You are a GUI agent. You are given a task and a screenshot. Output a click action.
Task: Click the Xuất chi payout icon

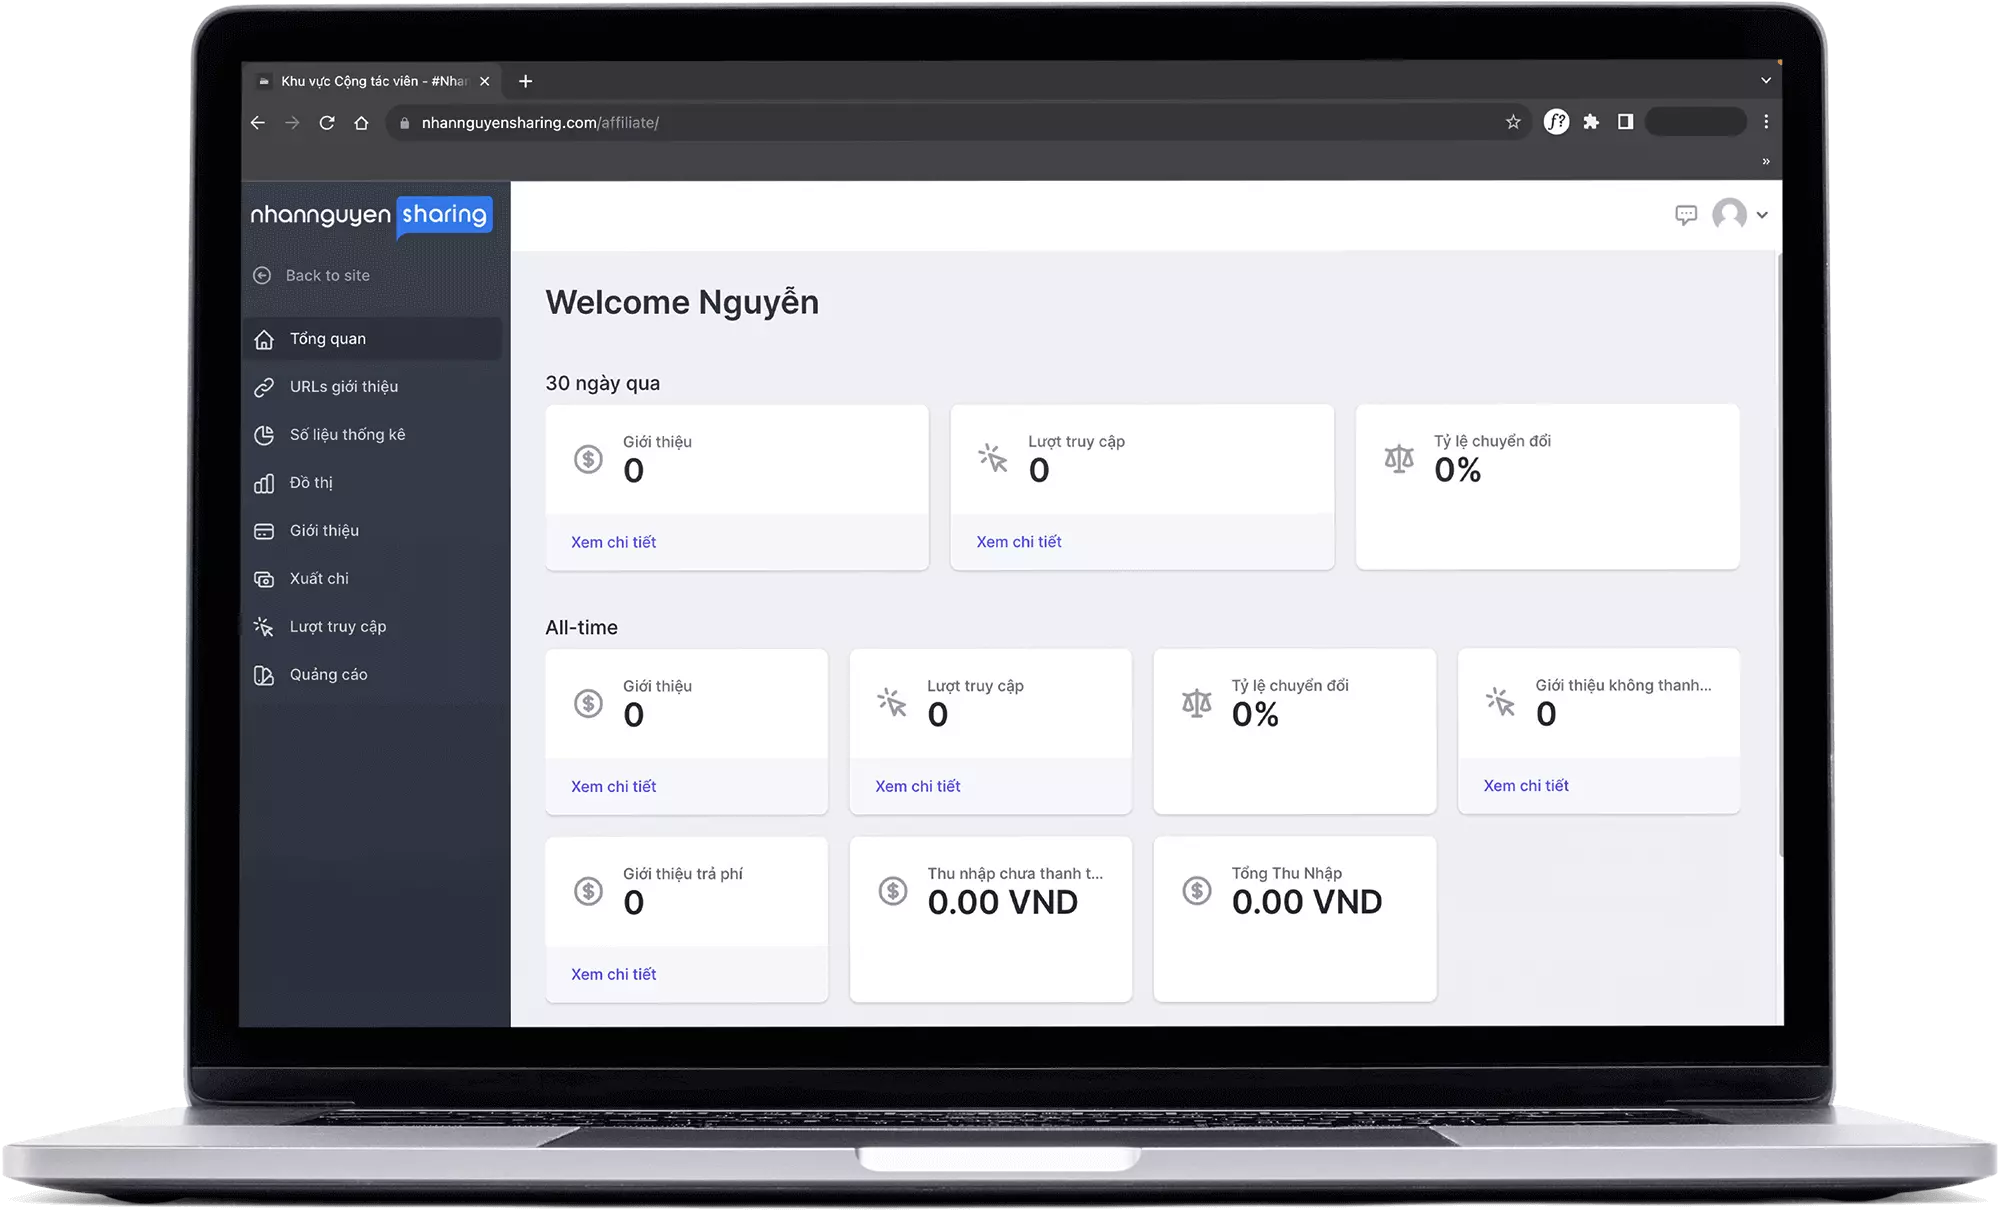click(x=264, y=579)
